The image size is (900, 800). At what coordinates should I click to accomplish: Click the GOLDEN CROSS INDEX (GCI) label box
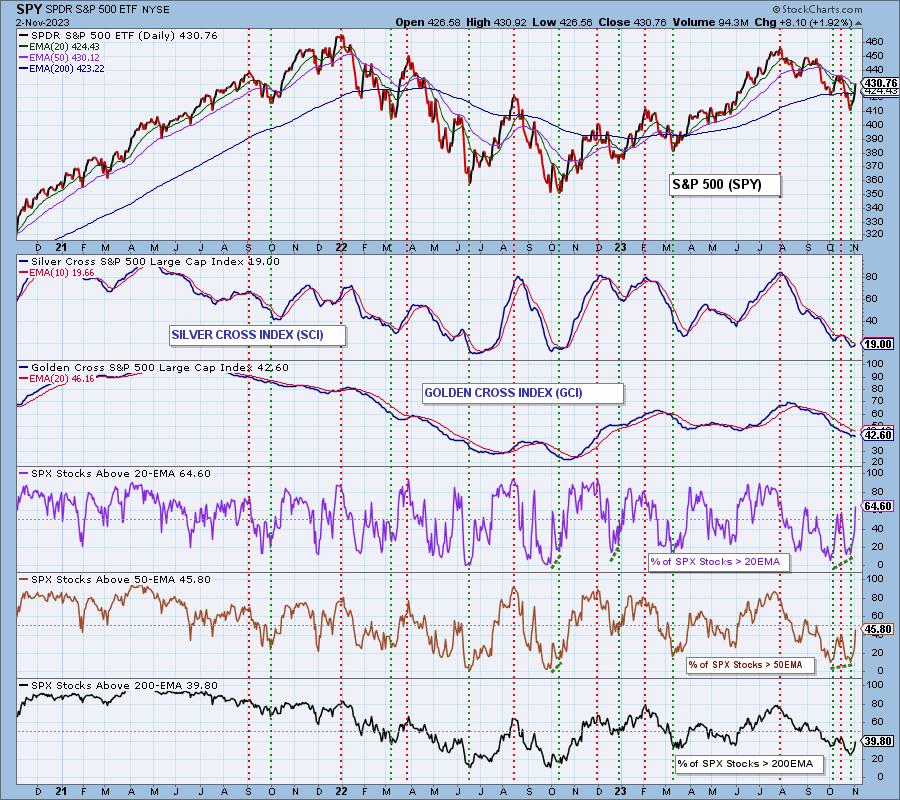(522, 394)
